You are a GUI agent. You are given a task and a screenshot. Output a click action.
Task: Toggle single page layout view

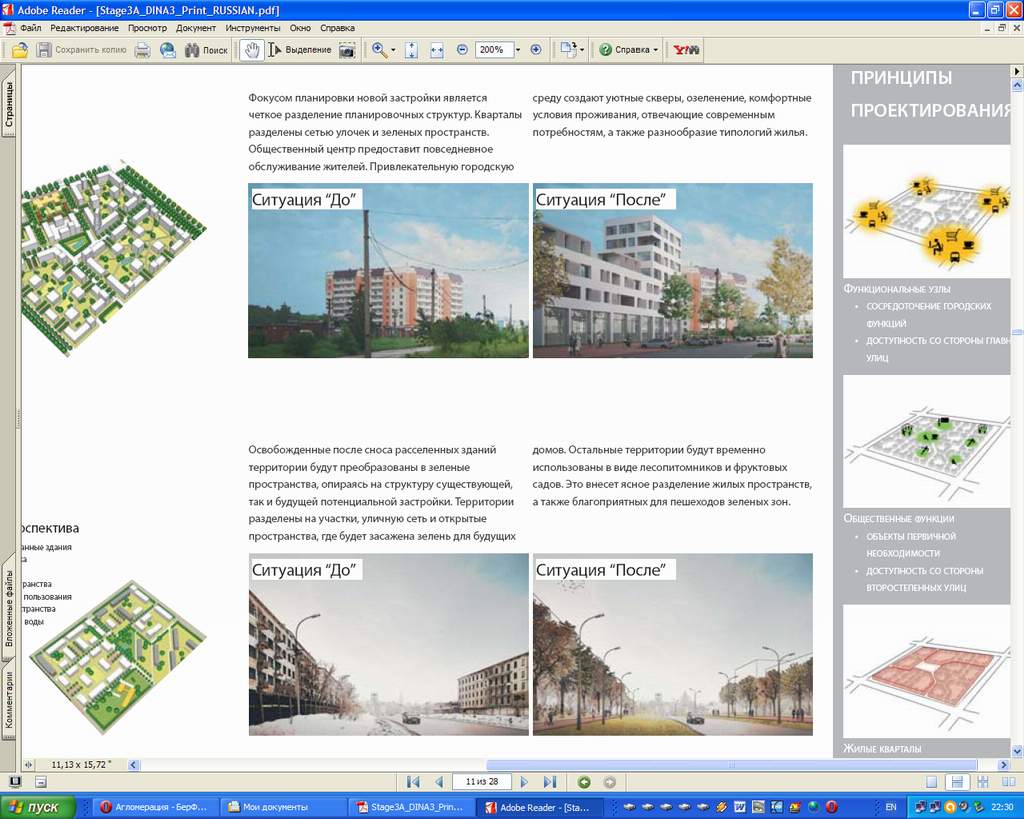pos(932,782)
